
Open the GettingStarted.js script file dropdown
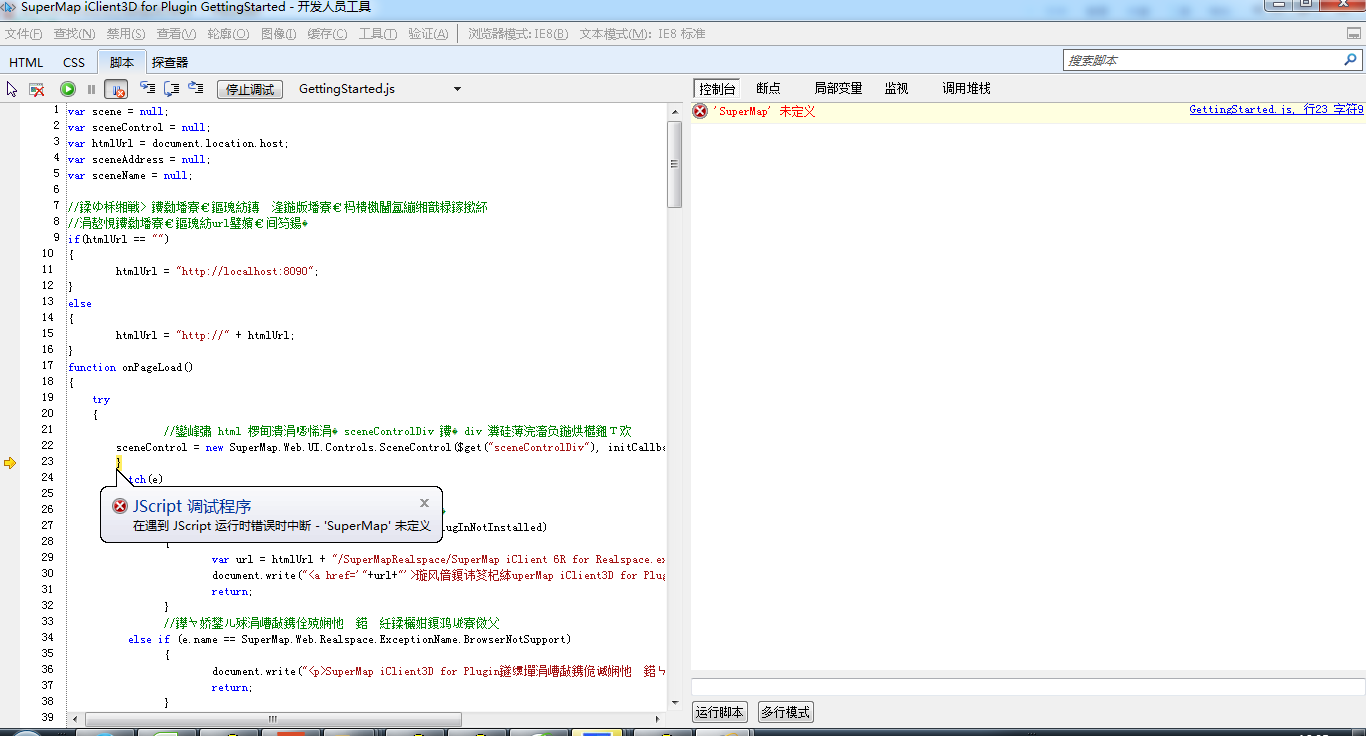coord(380,89)
